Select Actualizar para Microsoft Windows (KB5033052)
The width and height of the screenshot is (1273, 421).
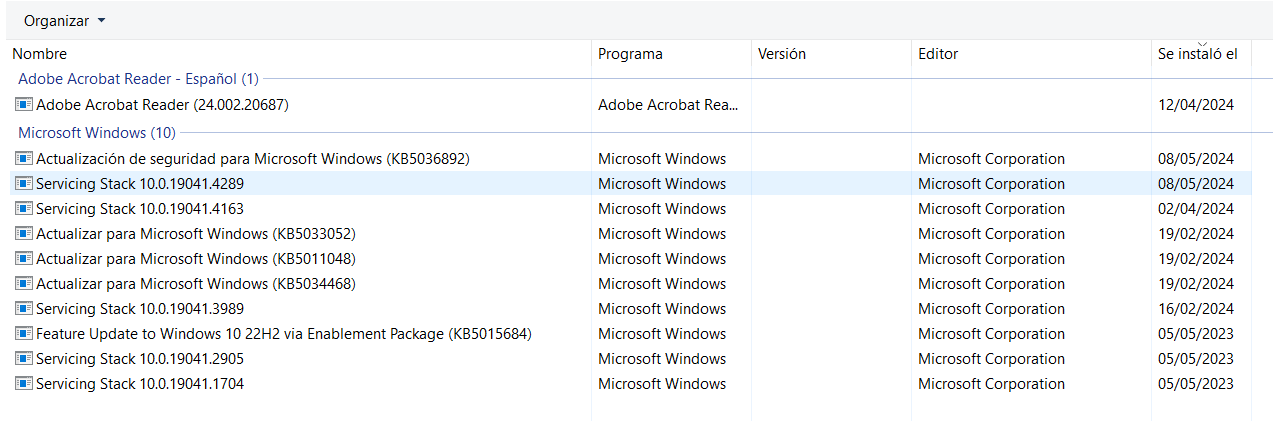pos(196,234)
